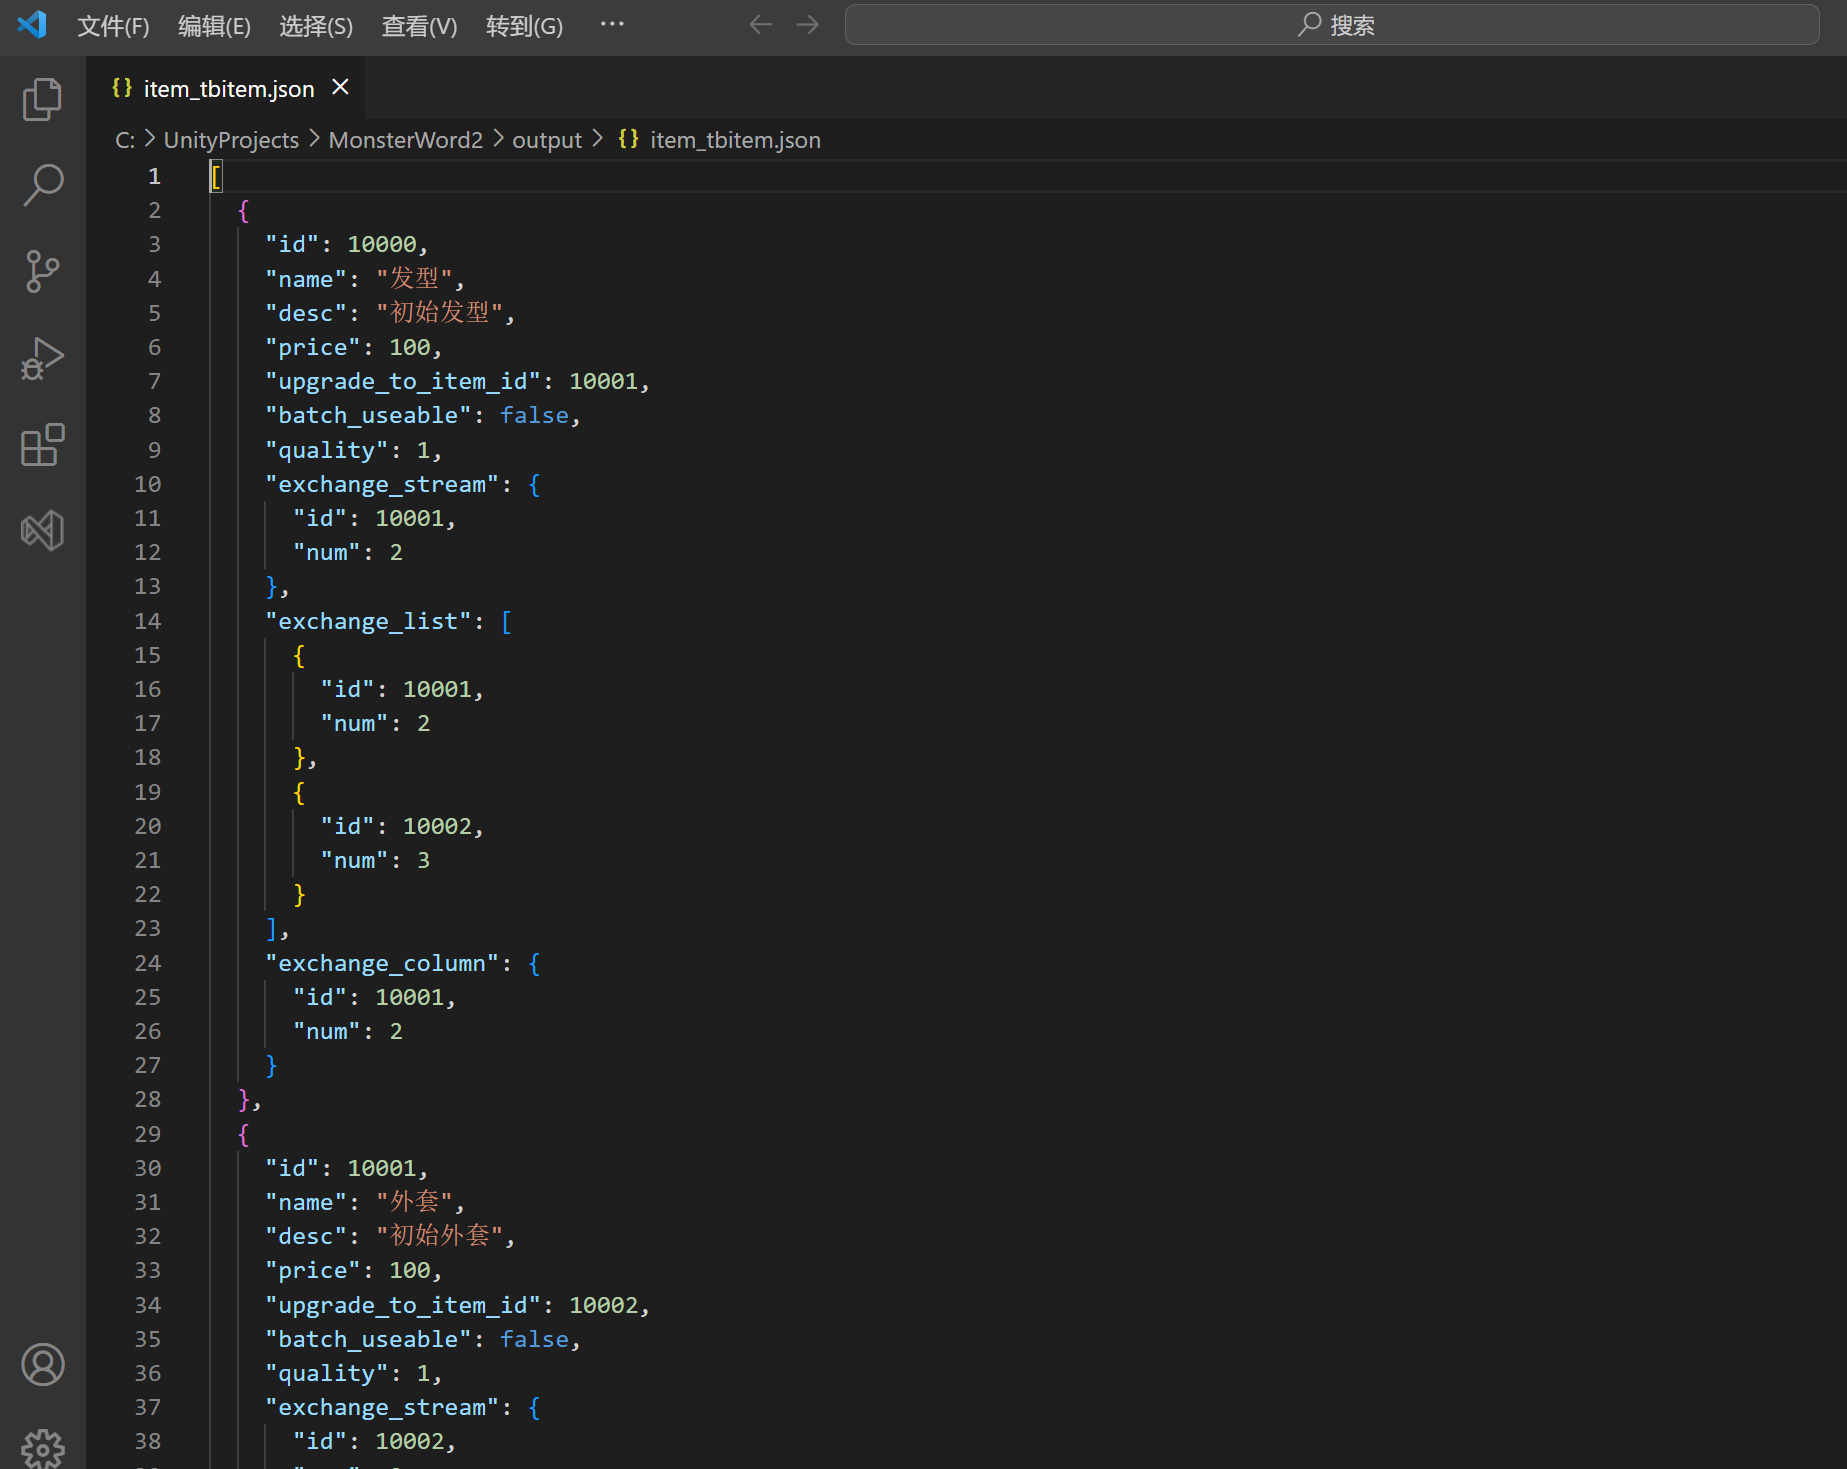Click the "batch_useable" key on line 8
This screenshot has height=1469, width=1847.
pyautogui.click(x=368, y=415)
